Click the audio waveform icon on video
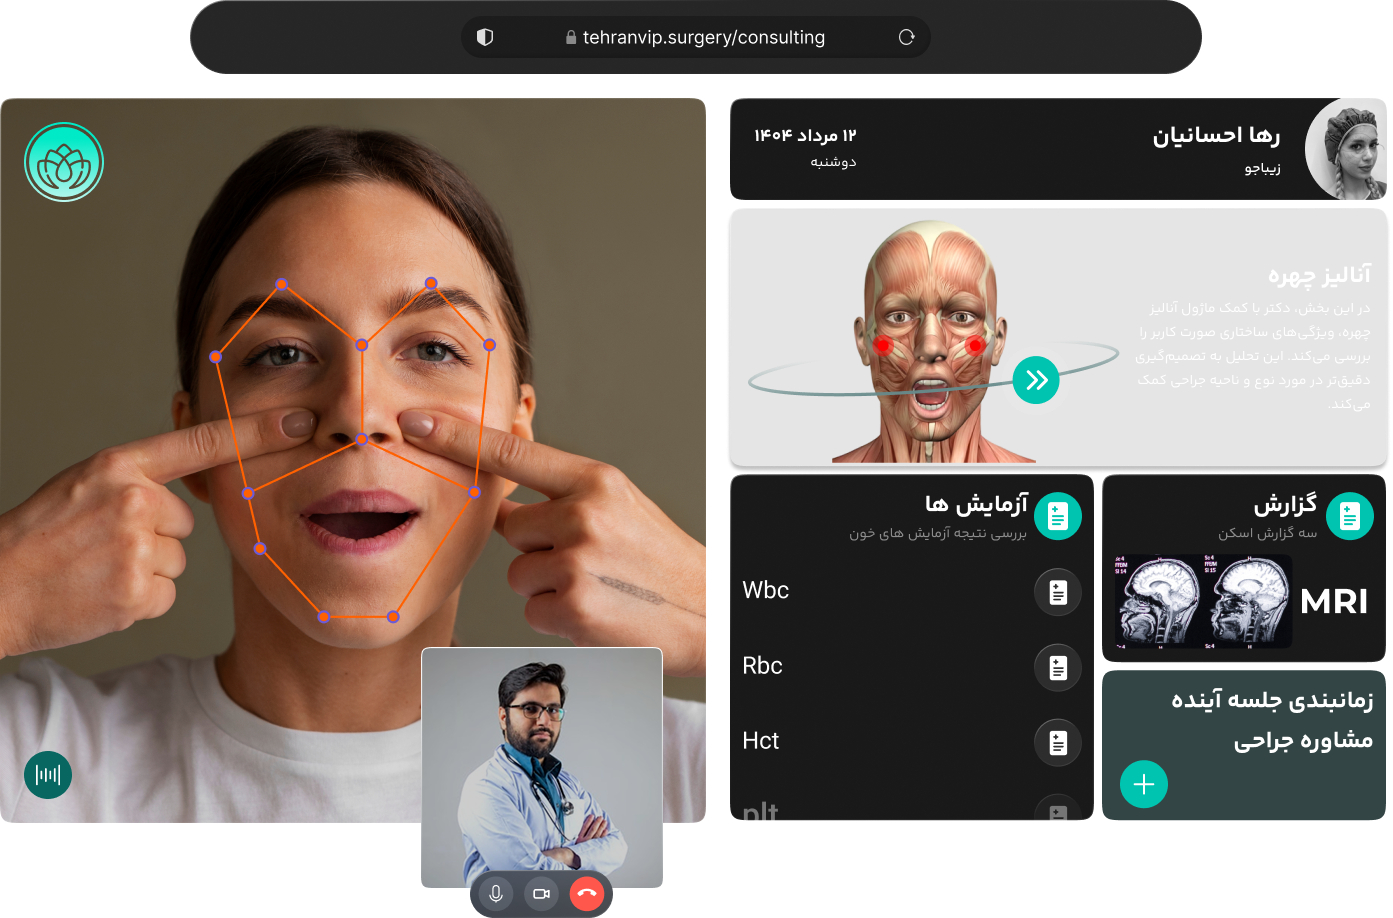 tap(48, 775)
